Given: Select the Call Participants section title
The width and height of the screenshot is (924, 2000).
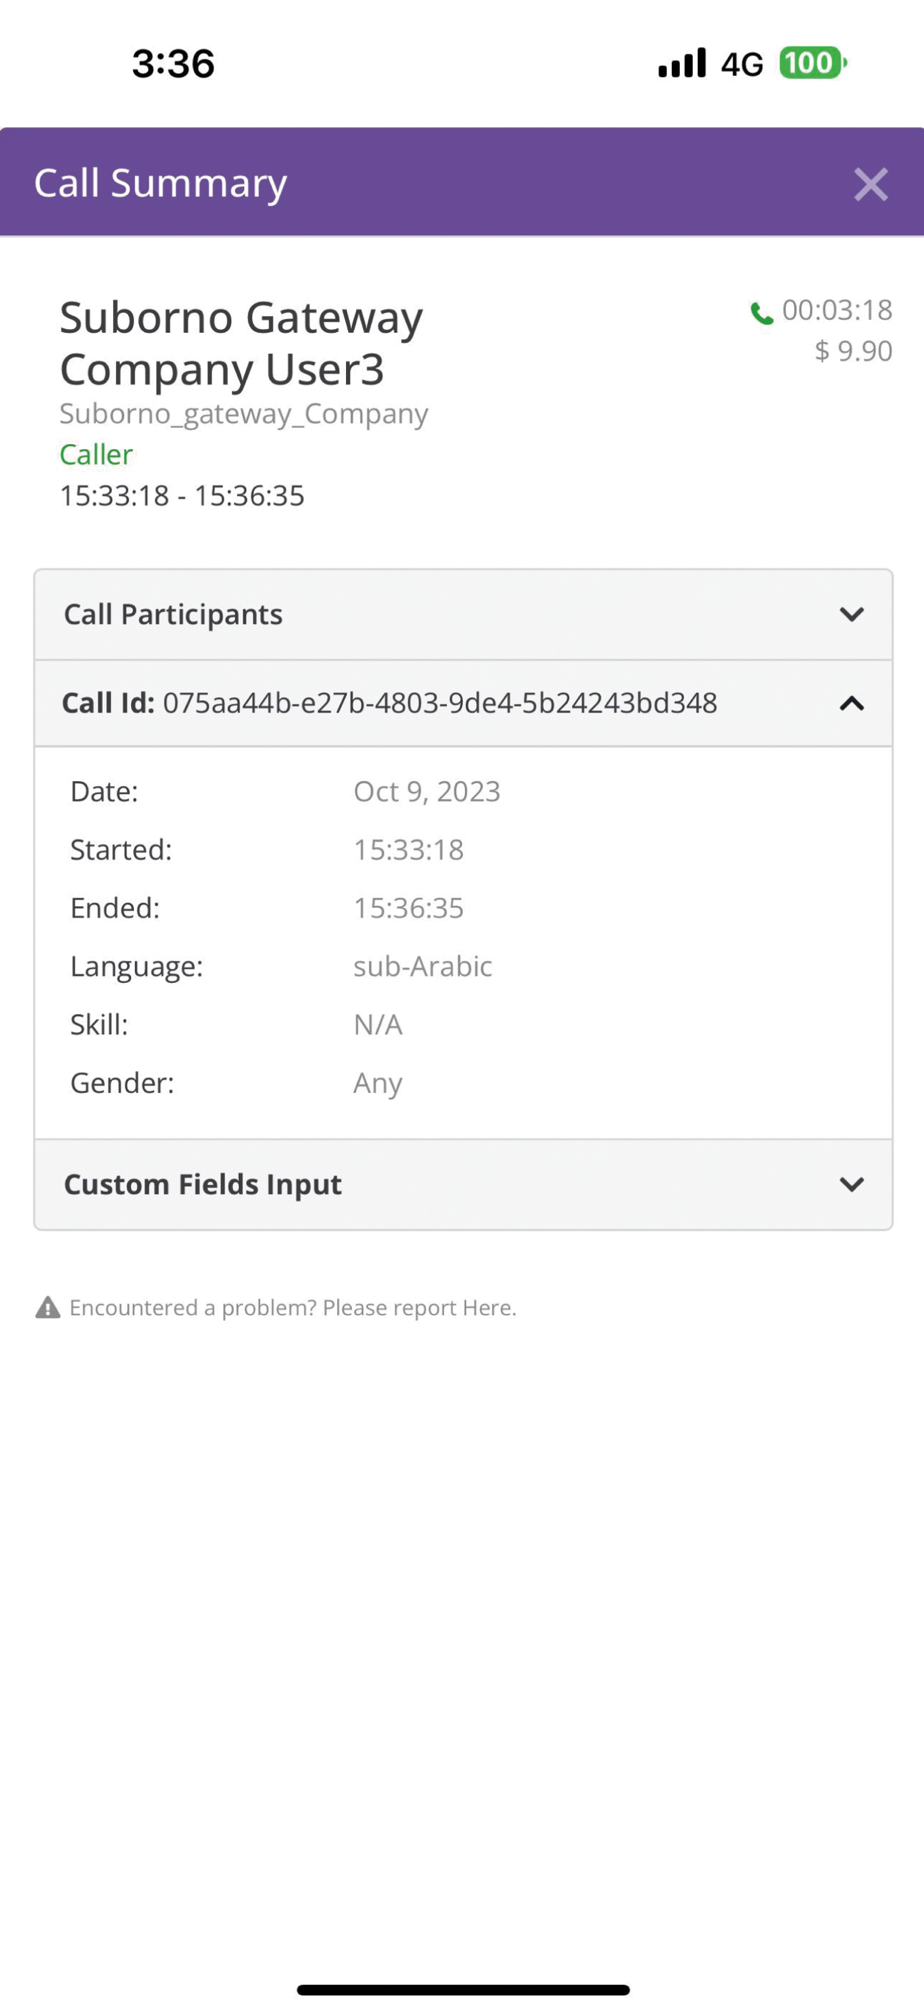Looking at the screenshot, I should (173, 614).
